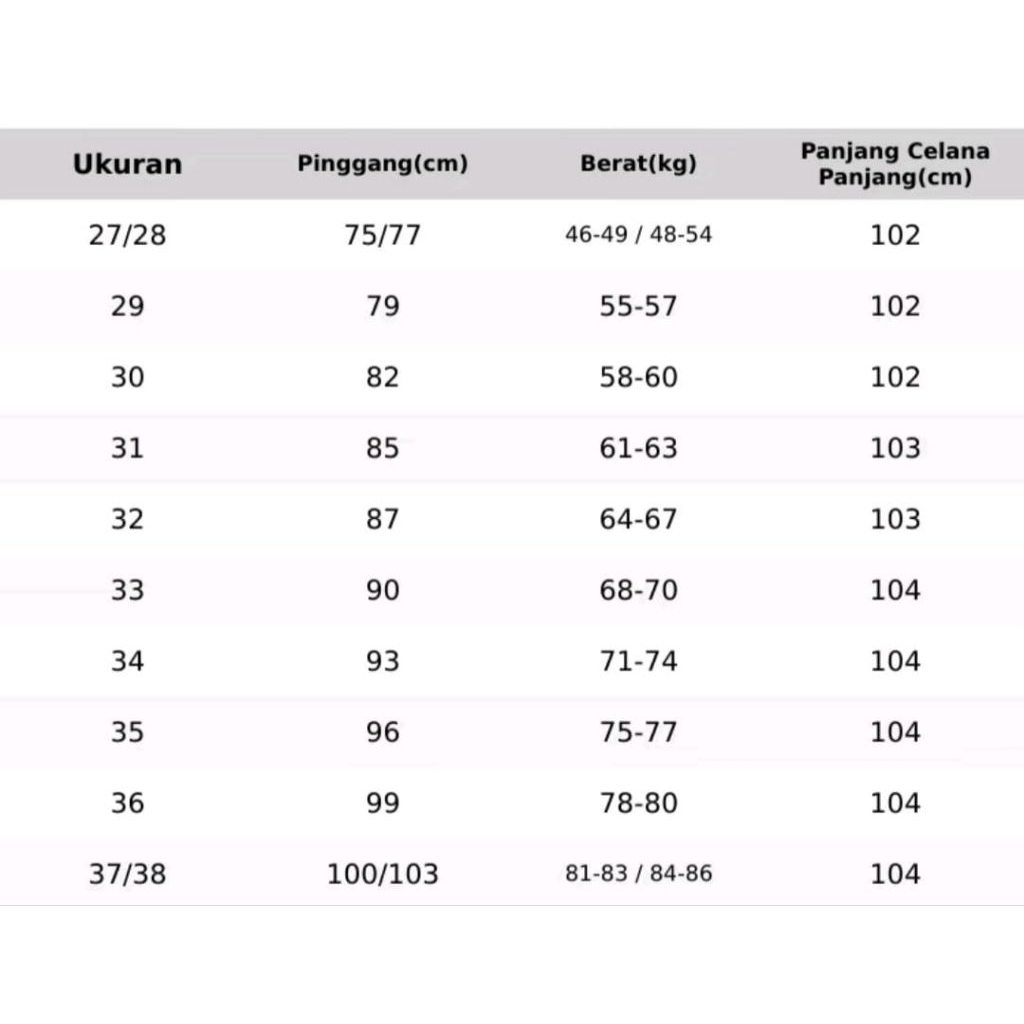Select waist value 82

point(382,377)
